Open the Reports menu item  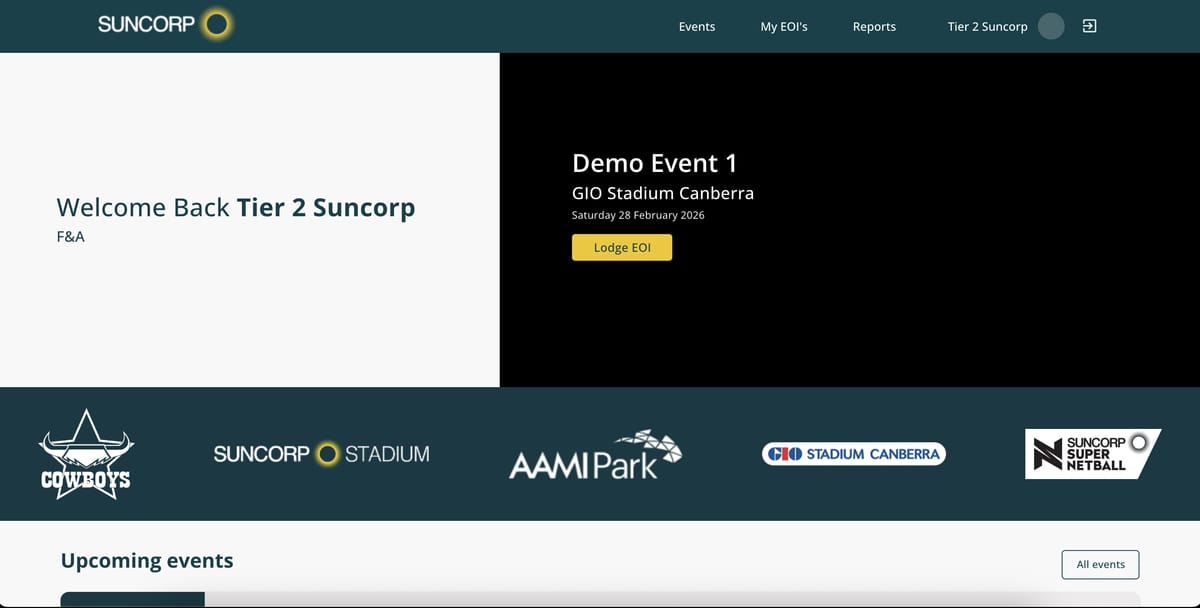(874, 27)
